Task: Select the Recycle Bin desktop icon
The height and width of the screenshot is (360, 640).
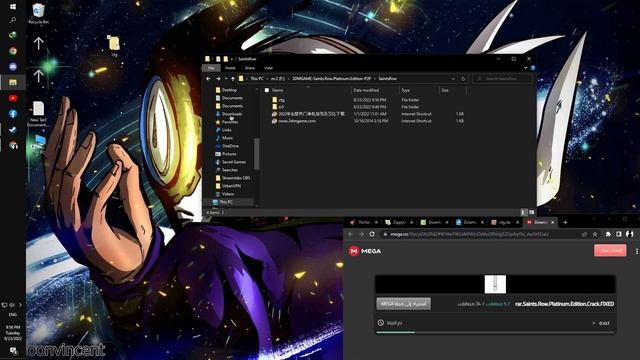Action: pyautogui.click(x=38, y=13)
